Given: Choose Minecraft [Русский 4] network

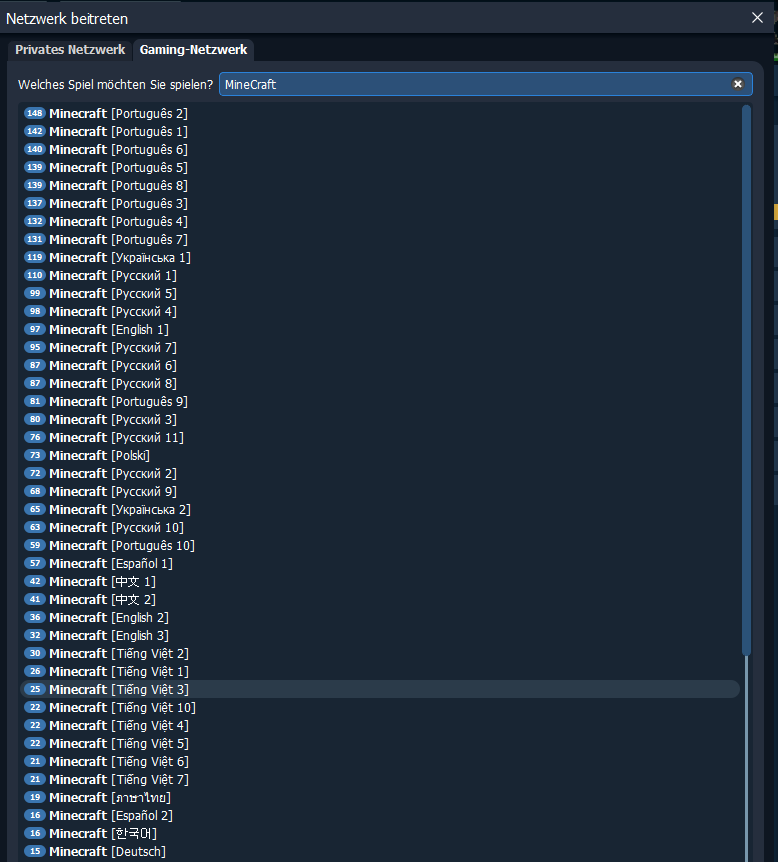Looking at the screenshot, I should click(x=380, y=311).
